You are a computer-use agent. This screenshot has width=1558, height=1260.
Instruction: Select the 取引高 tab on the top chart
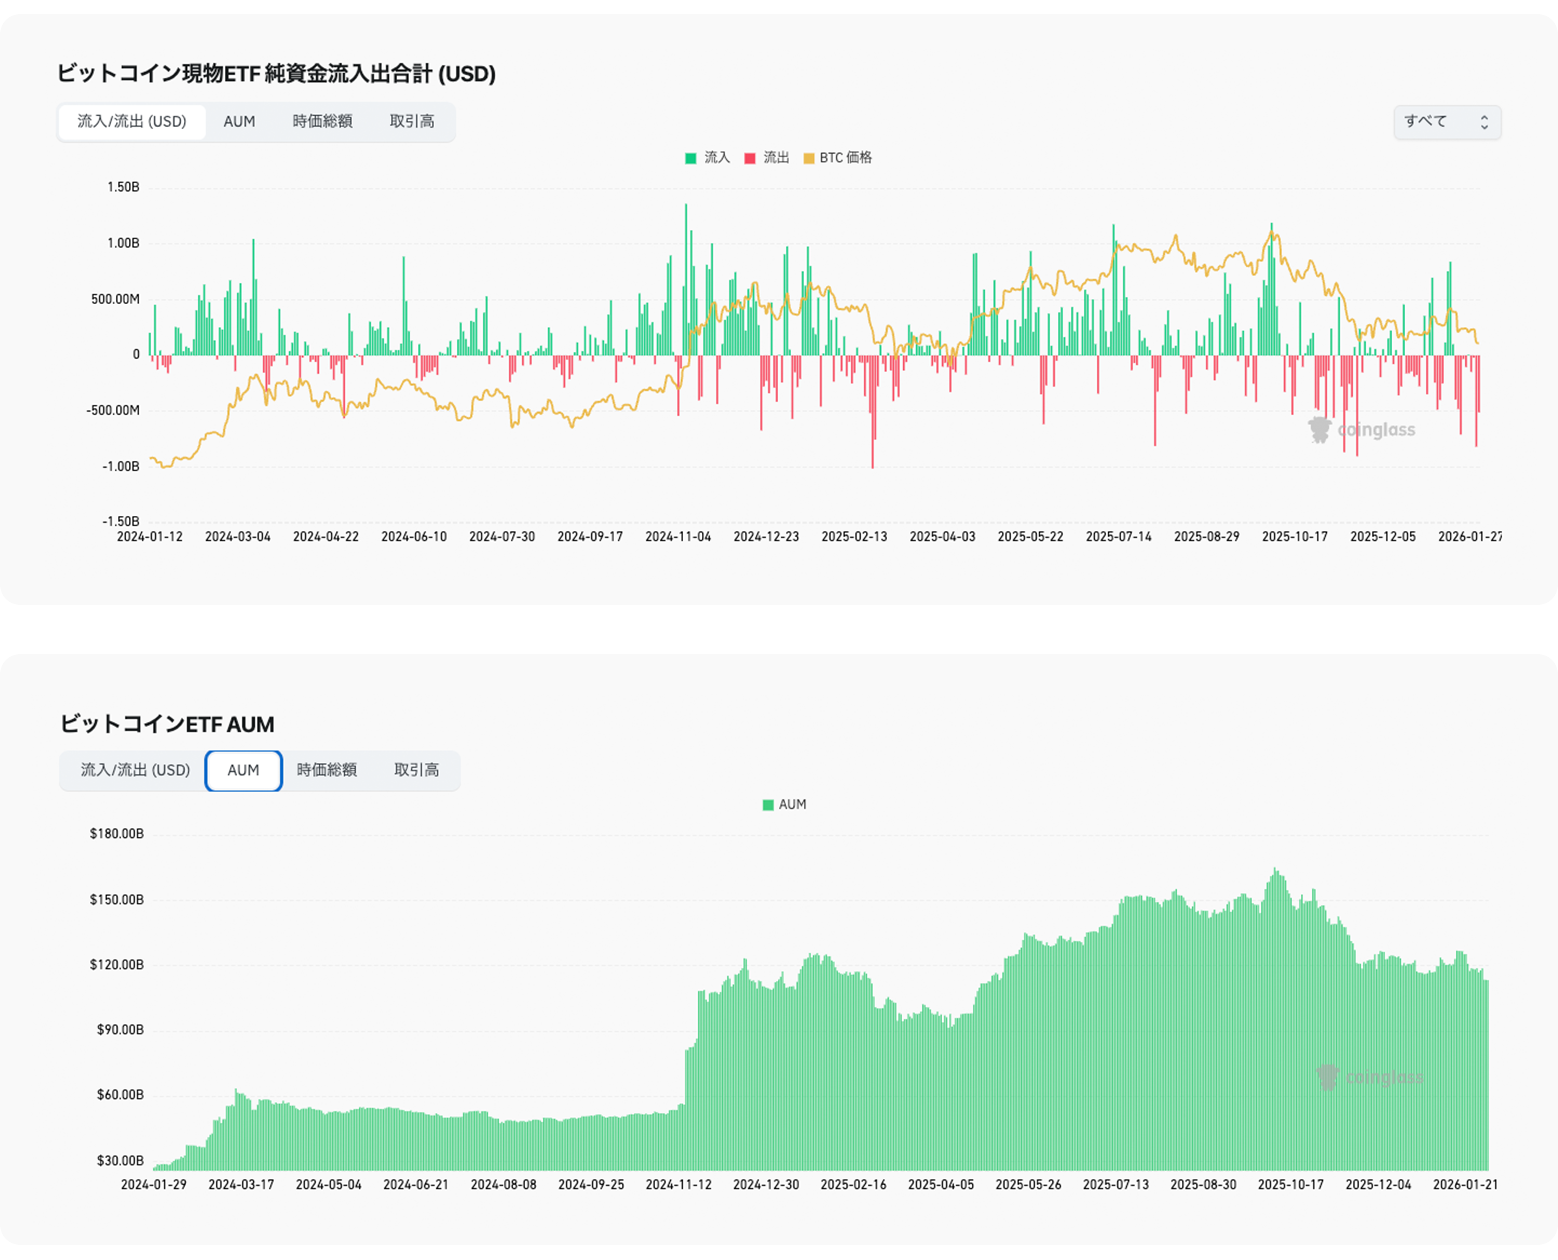411,121
